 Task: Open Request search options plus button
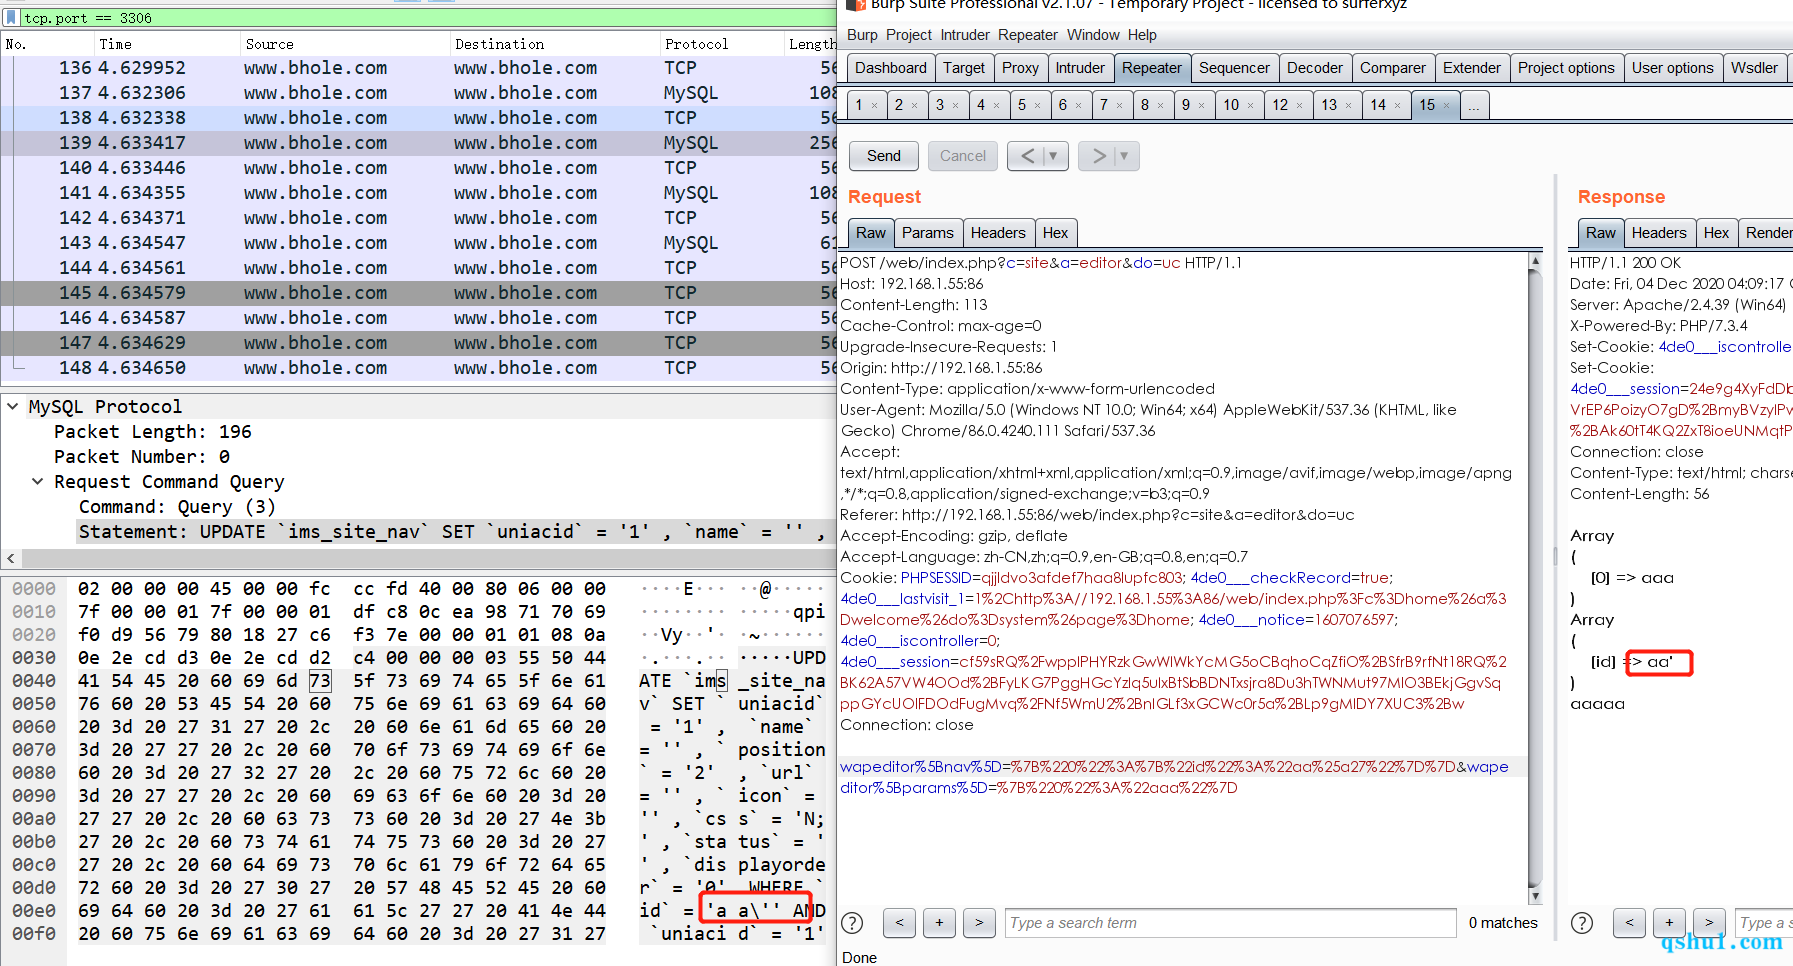coord(939,923)
